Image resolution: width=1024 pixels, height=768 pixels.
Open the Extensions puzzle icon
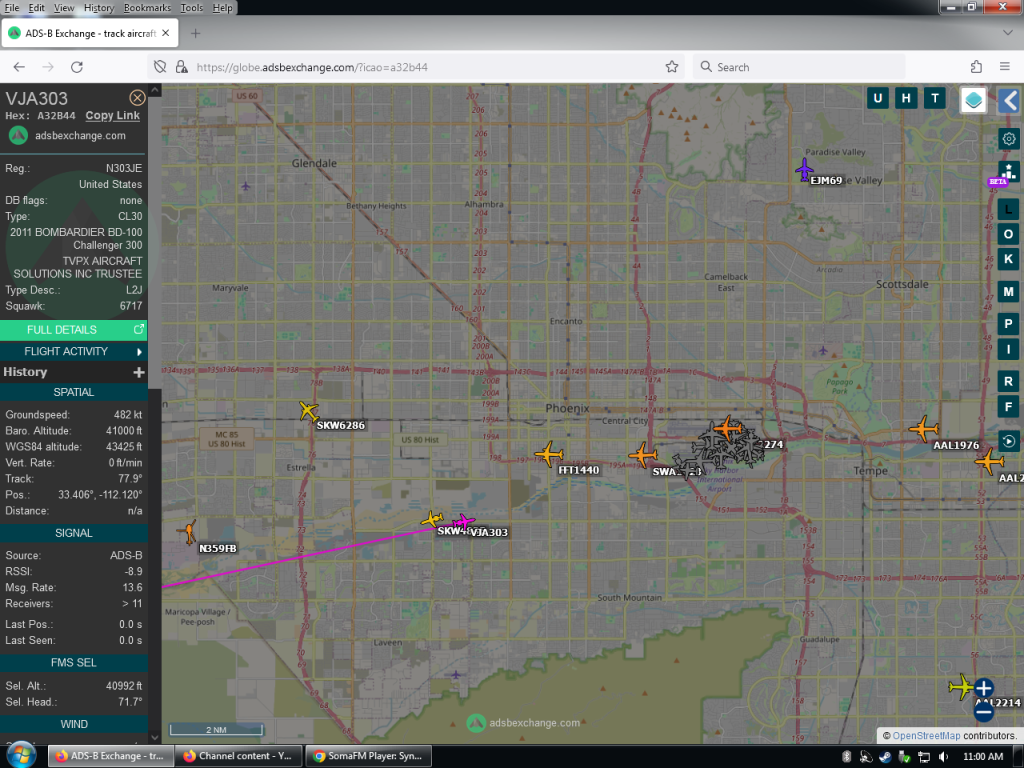pos(976,67)
